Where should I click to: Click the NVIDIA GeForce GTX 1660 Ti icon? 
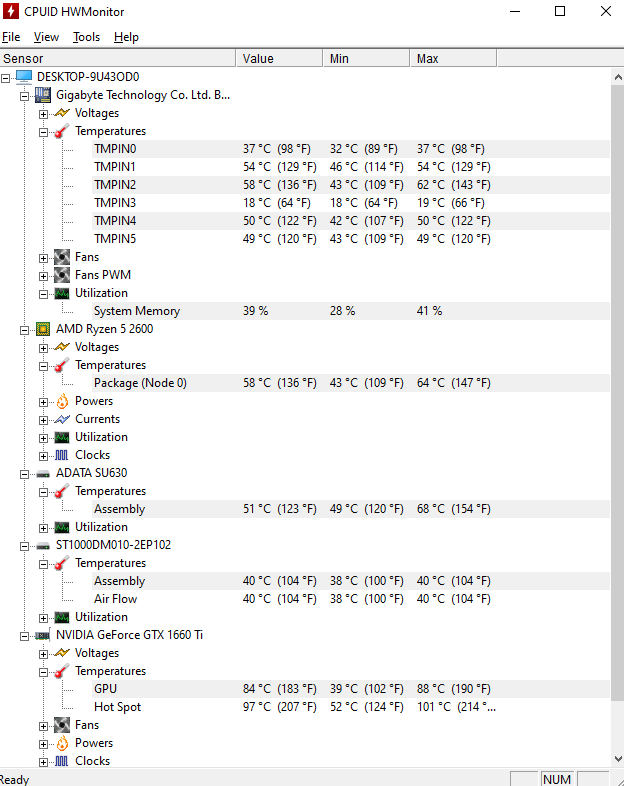coord(43,635)
